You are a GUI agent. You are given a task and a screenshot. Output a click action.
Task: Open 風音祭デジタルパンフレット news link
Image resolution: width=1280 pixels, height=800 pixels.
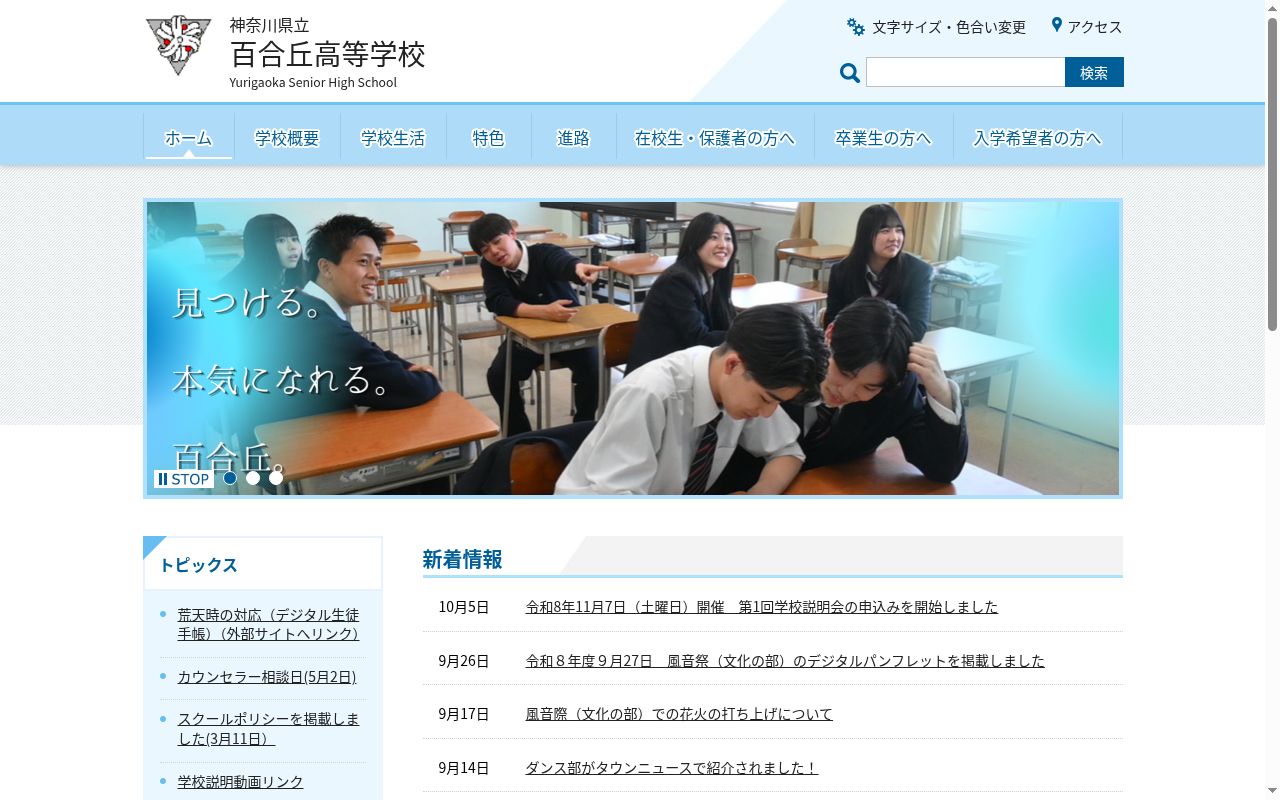785,661
